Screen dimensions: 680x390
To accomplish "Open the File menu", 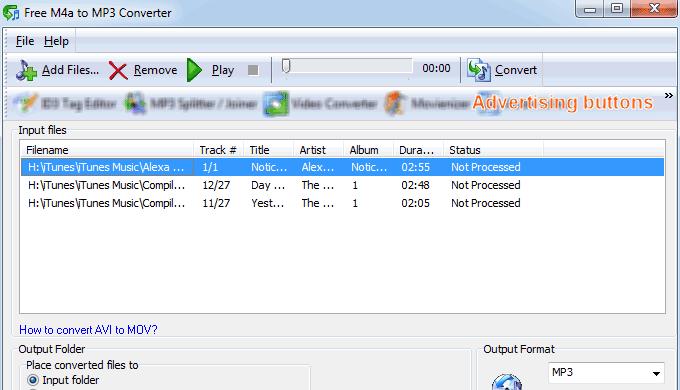I will click(x=25, y=41).
